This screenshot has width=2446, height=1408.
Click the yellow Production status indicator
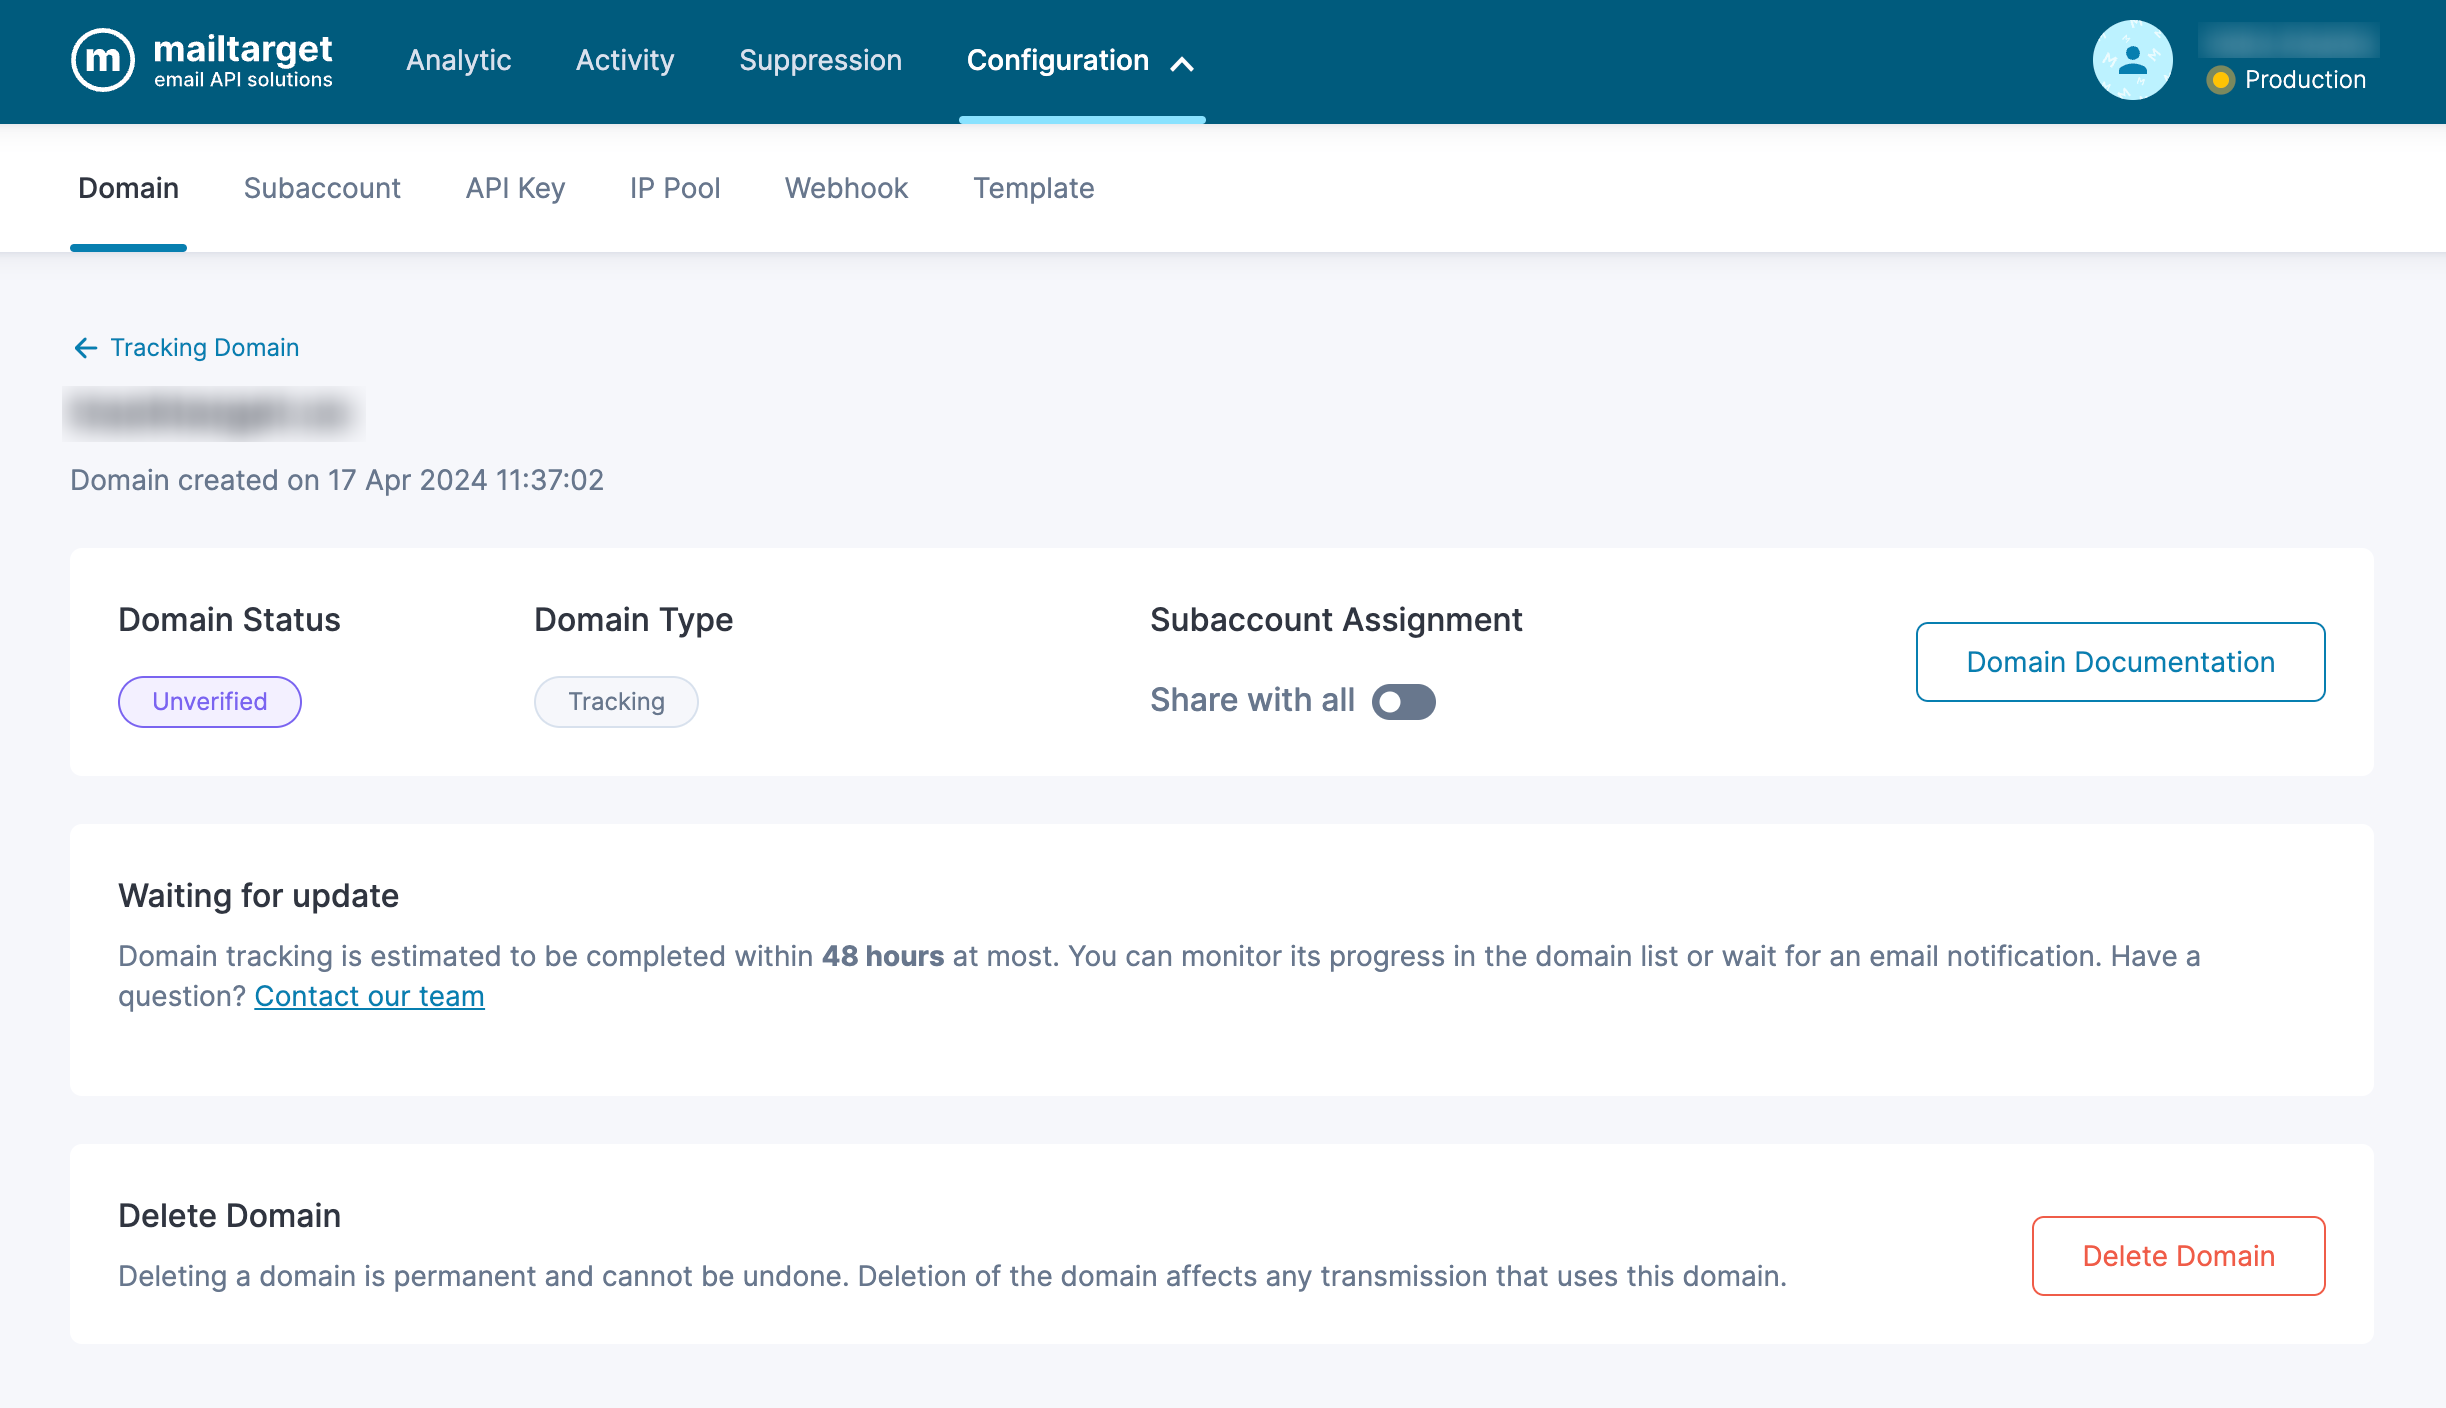tap(2219, 80)
